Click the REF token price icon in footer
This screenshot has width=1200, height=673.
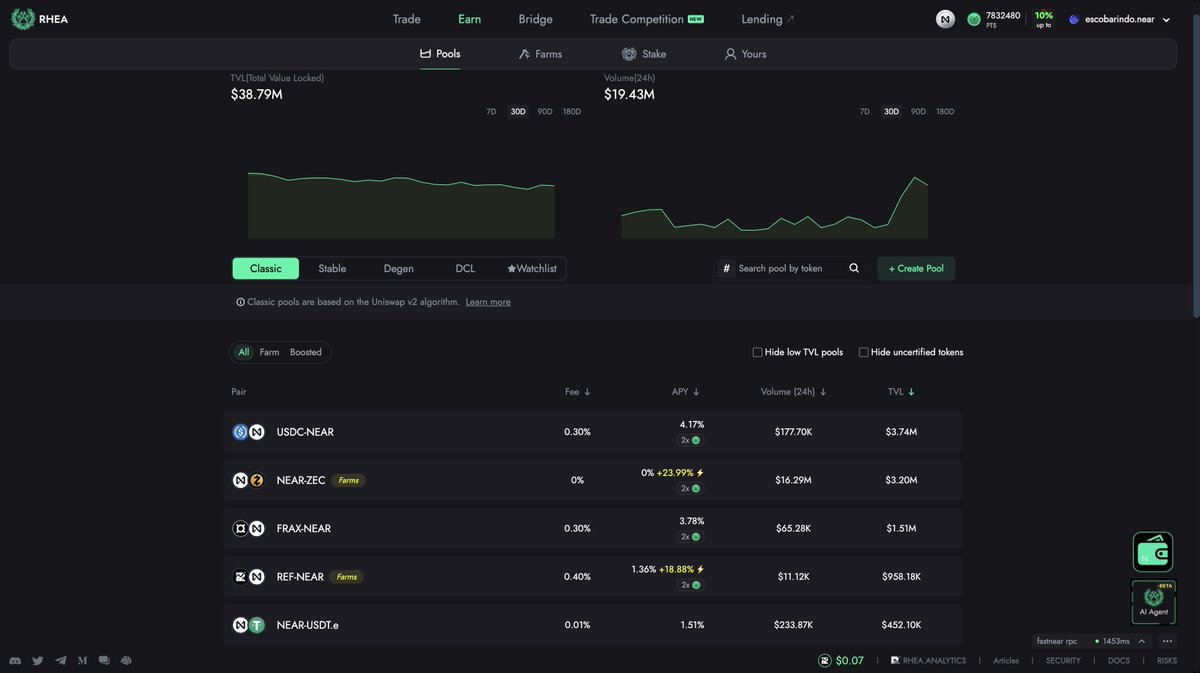tap(825, 661)
